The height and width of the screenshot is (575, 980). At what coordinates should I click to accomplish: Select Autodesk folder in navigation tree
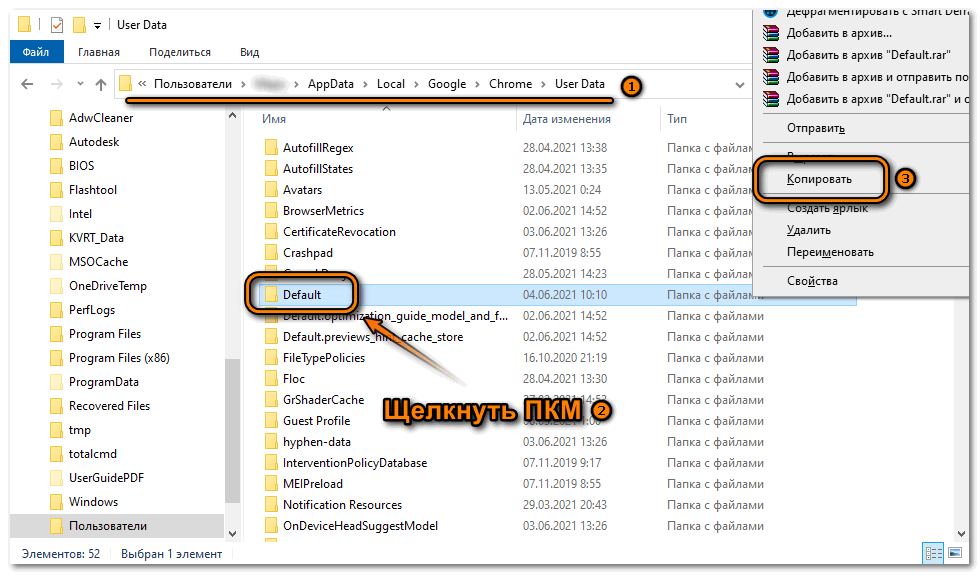(94, 142)
